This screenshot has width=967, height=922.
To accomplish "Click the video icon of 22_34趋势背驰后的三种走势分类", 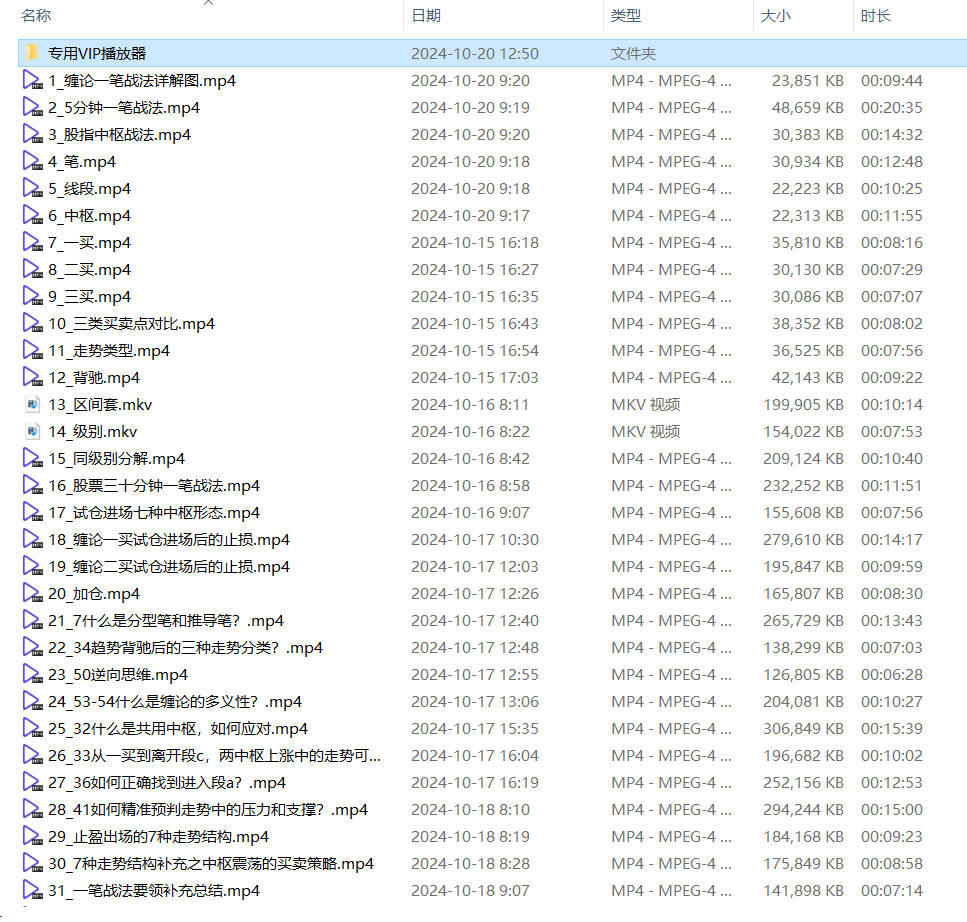I will tap(32, 648).
